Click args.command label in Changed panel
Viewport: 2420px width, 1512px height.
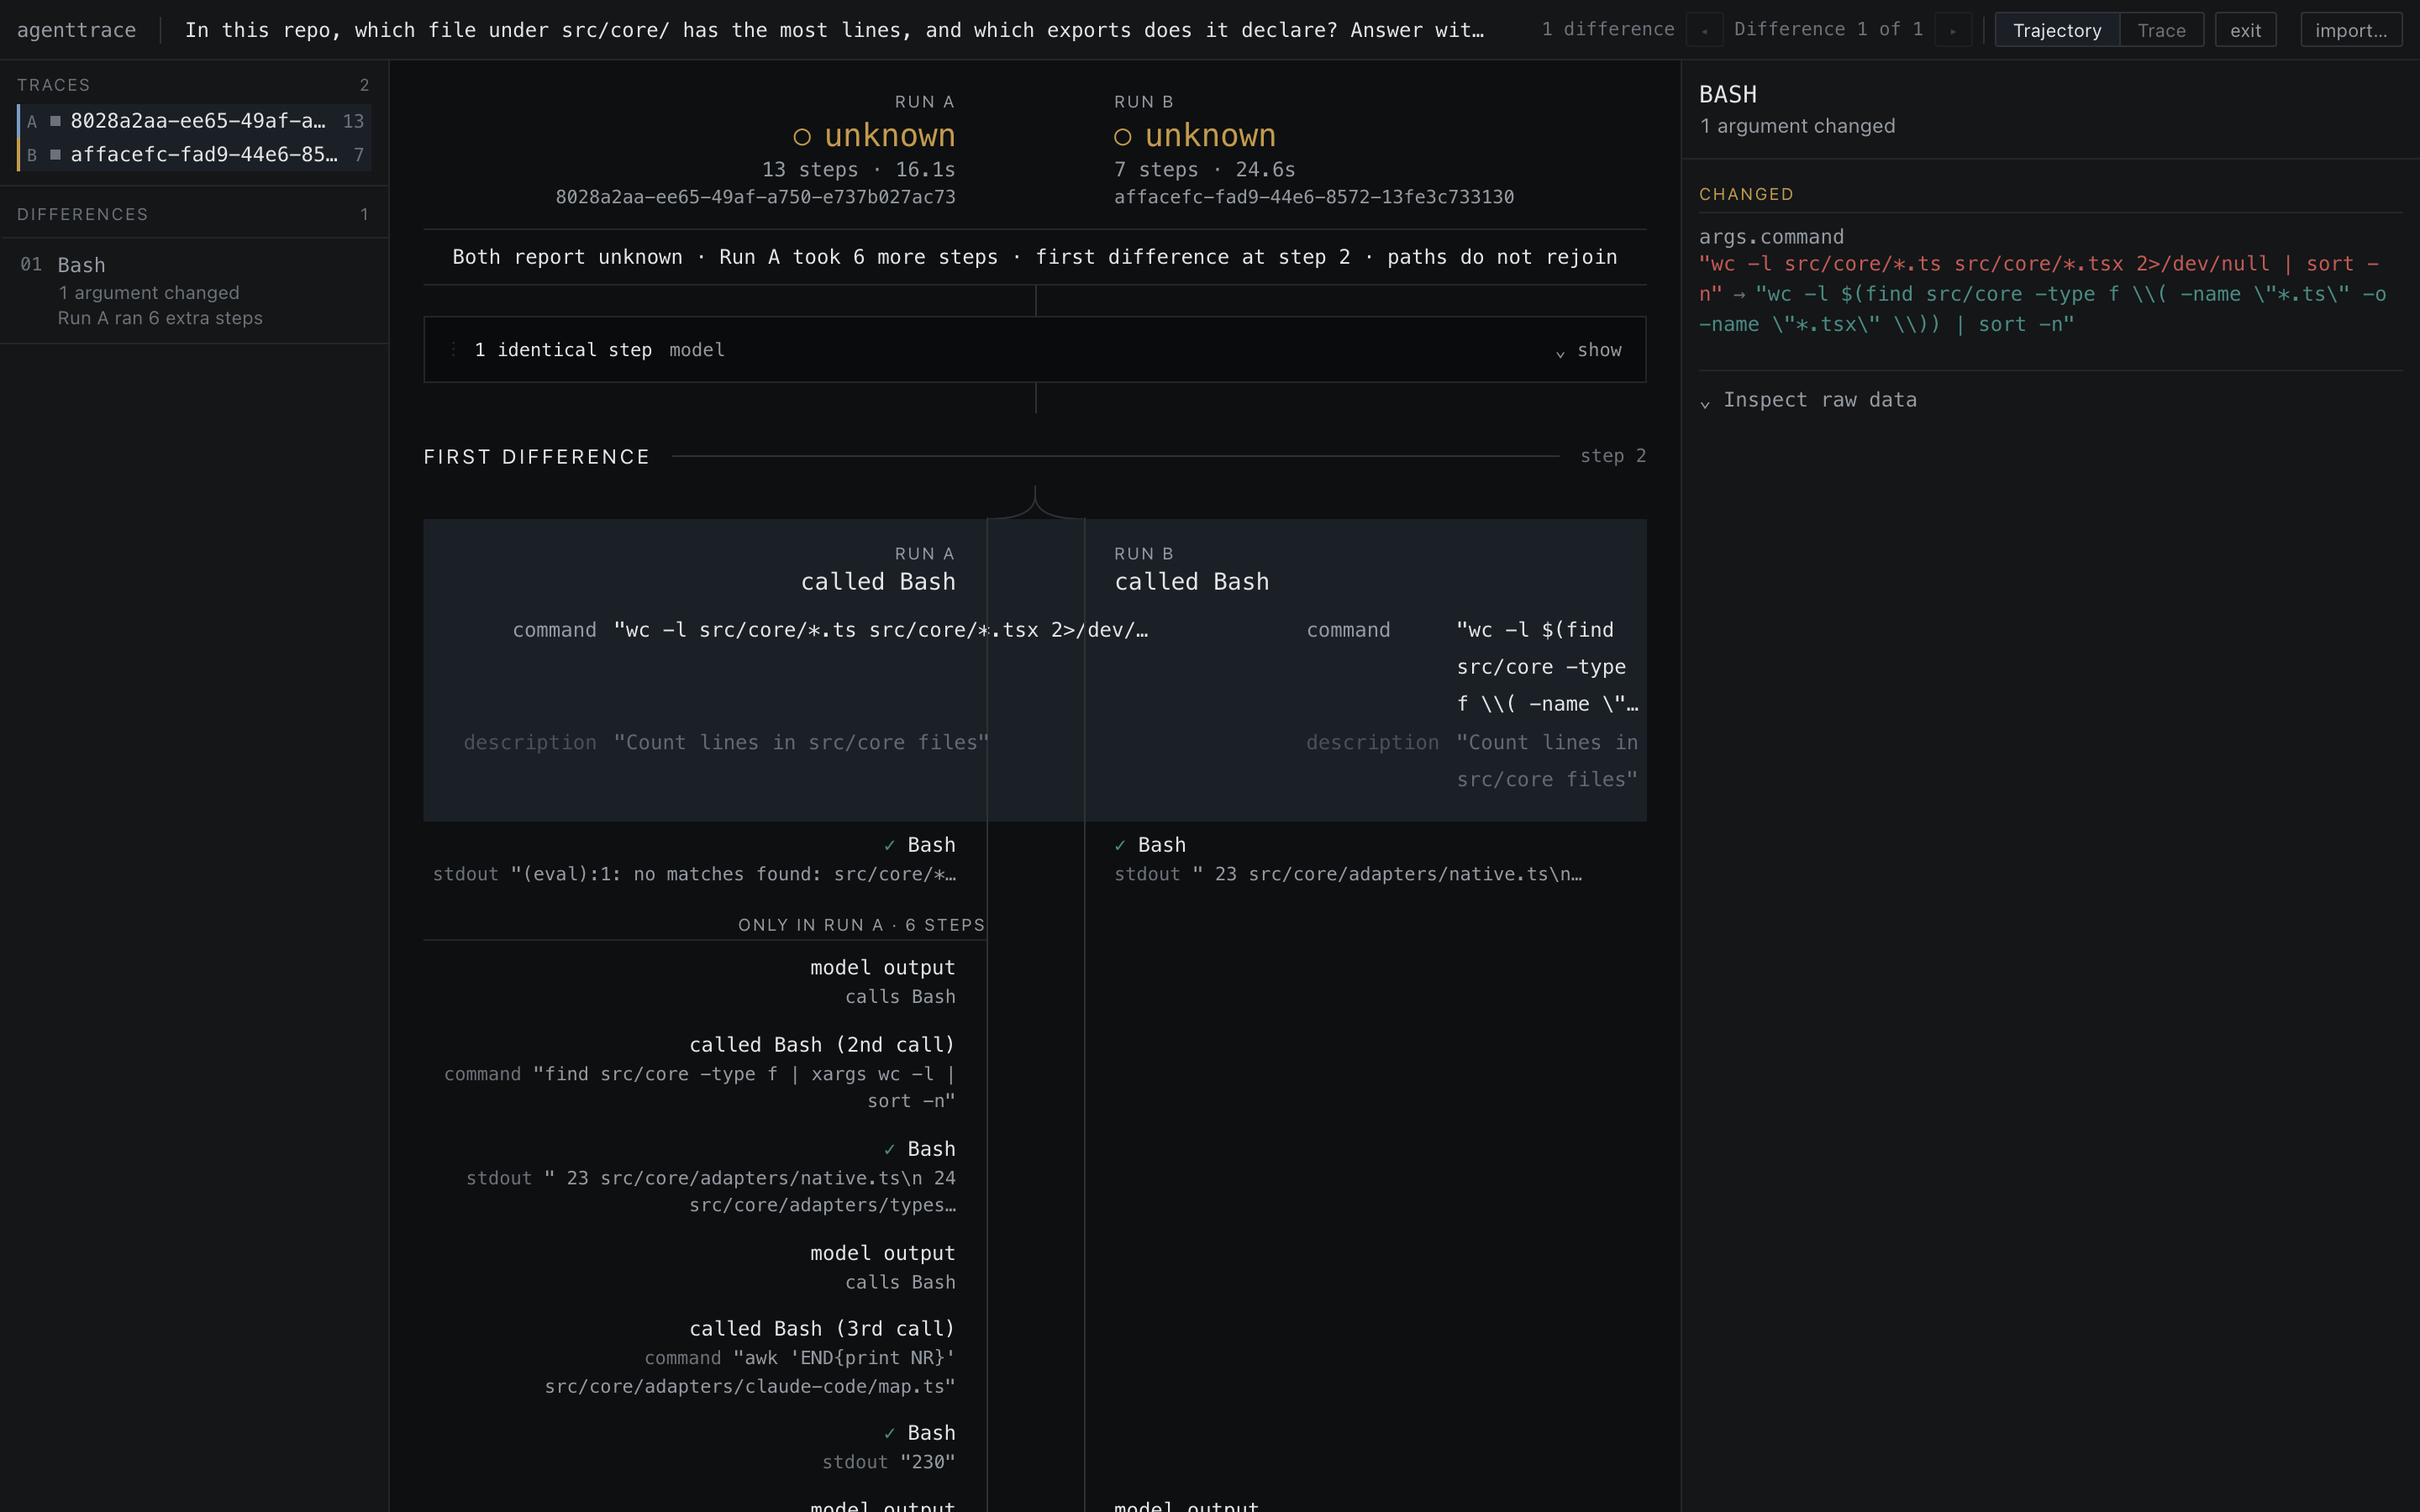(1771, 237)
